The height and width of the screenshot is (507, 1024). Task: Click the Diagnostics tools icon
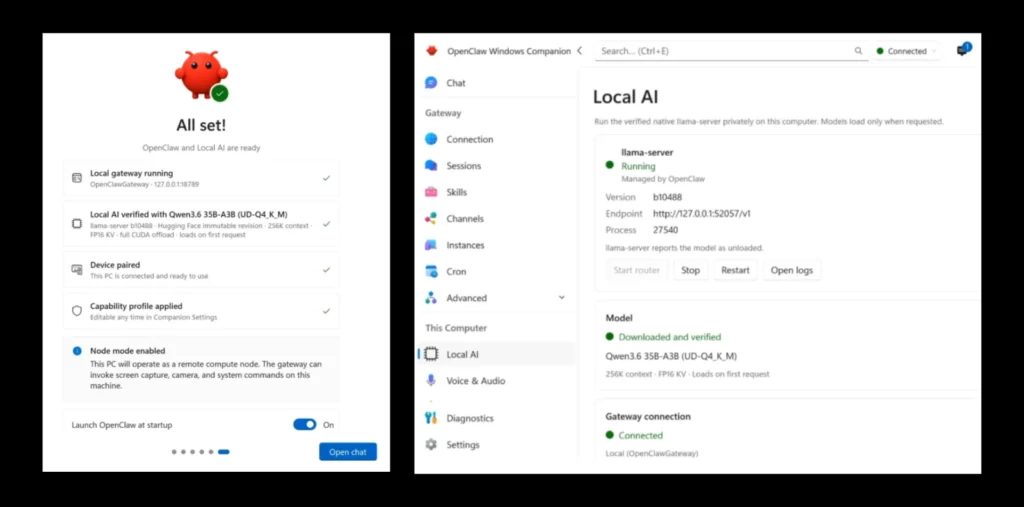click(x=431, y=418)
